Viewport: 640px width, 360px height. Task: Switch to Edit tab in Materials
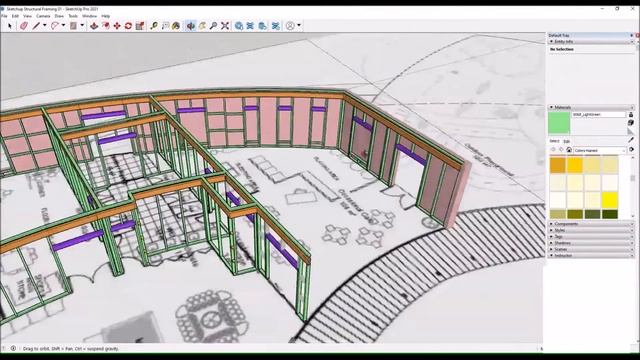(567, 141)
